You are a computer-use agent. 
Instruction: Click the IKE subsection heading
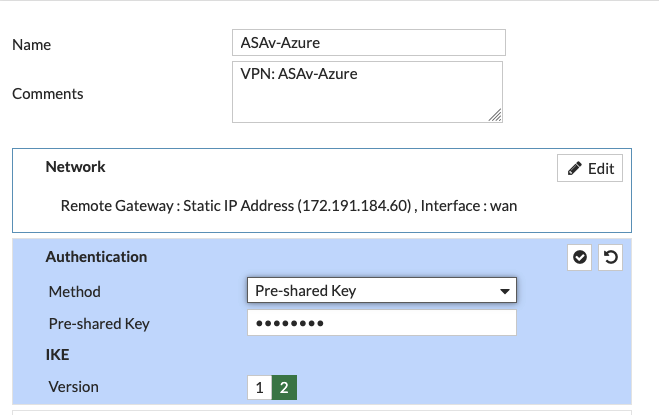57,355
